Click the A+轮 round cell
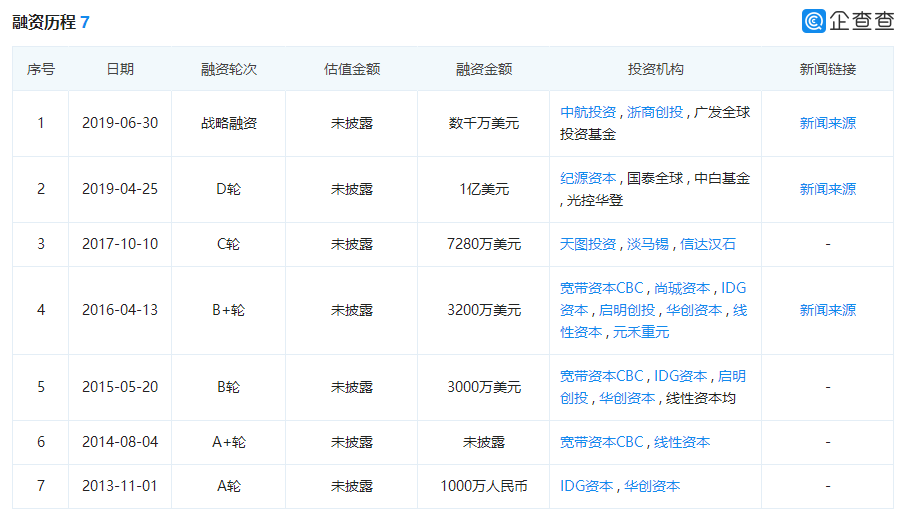 pyautogui.click(x=229, y=442)
